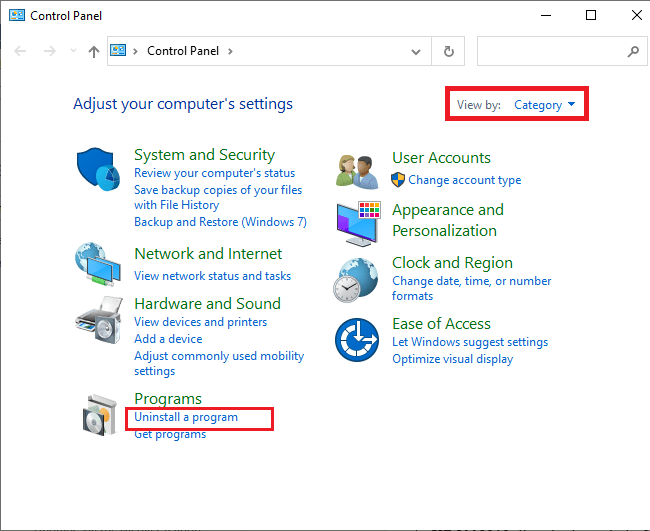Screen dimensions: 650x531
Task: Click the Hardware and Sound printer icon
Action: point(99,320)
